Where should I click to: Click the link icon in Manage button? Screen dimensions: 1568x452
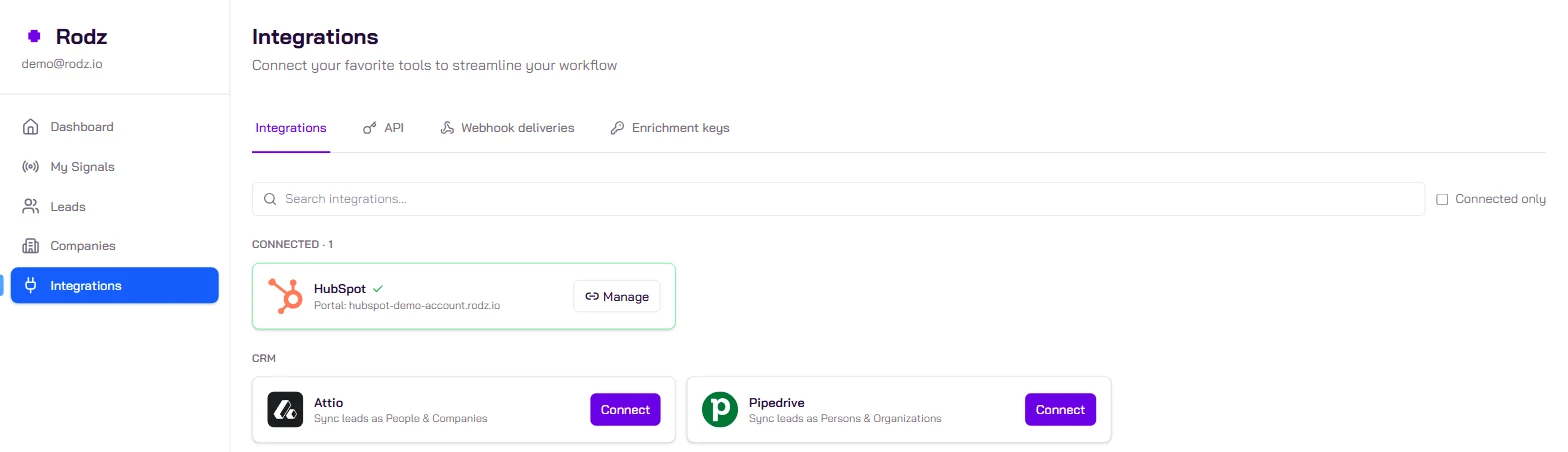(x=592, y=297)
